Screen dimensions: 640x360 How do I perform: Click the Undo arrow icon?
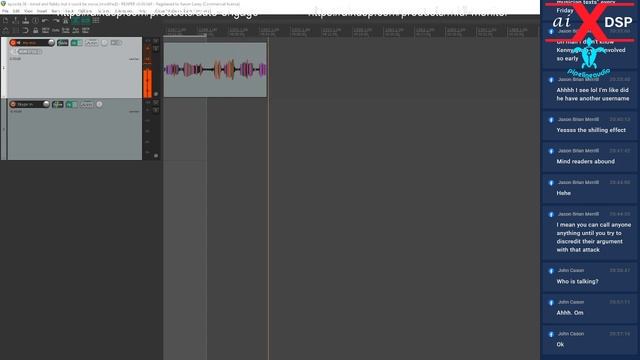pos(45,20)
